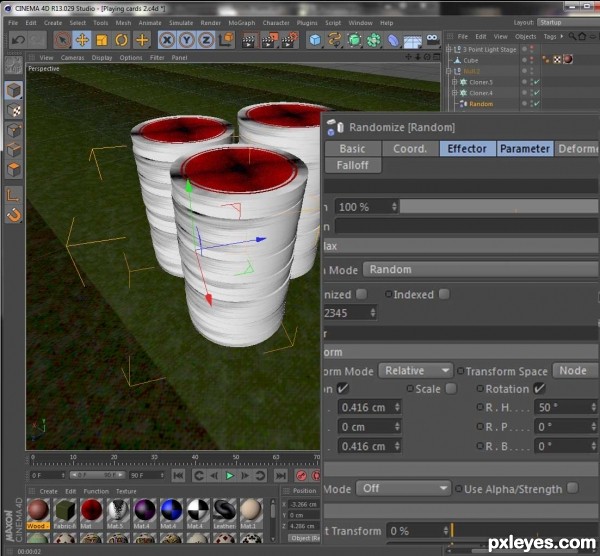Select the Cube object in Objects list
This screenshot has width=600, height=556.
pyautogui.click(x=471, y=60)
